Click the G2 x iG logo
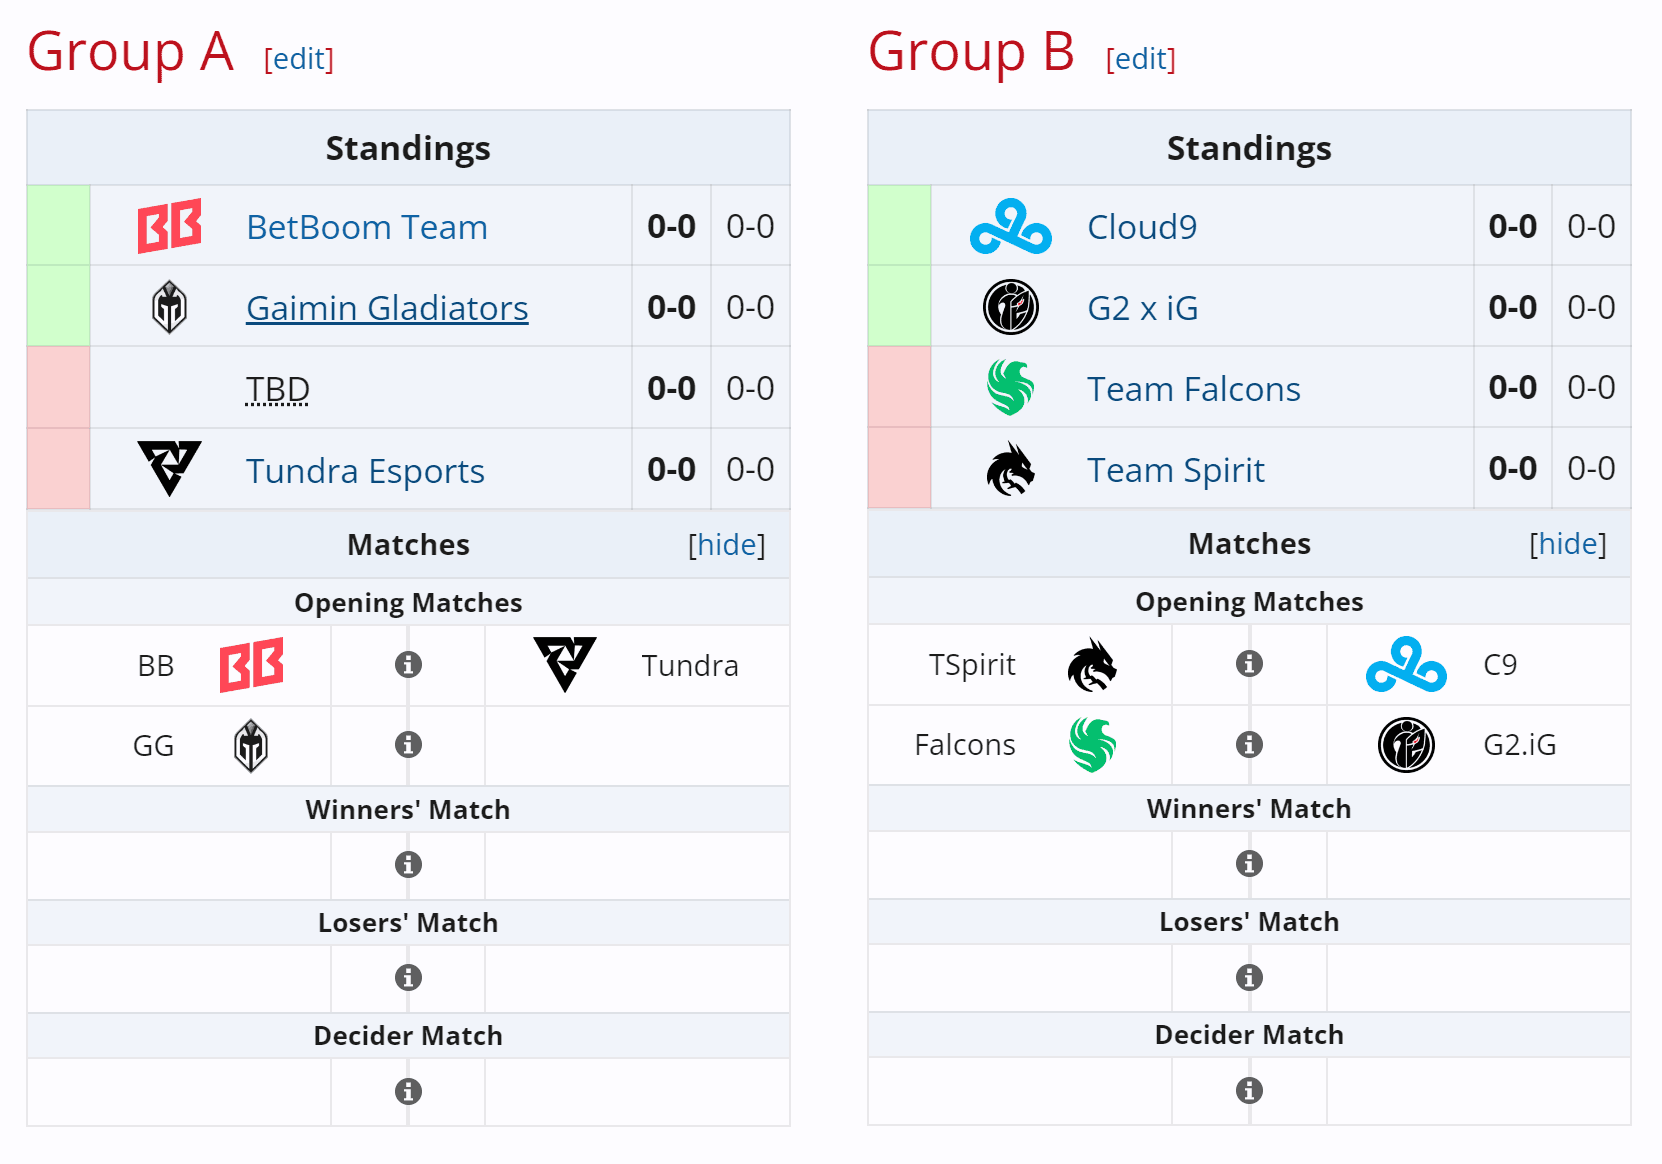This screenshot has height=1164, width=1662. [x=1011, y=307]
